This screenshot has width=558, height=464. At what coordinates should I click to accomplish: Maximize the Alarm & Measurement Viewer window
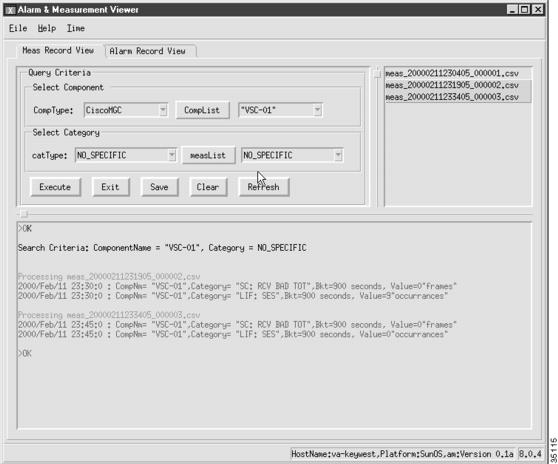click(x=525, y=10)
